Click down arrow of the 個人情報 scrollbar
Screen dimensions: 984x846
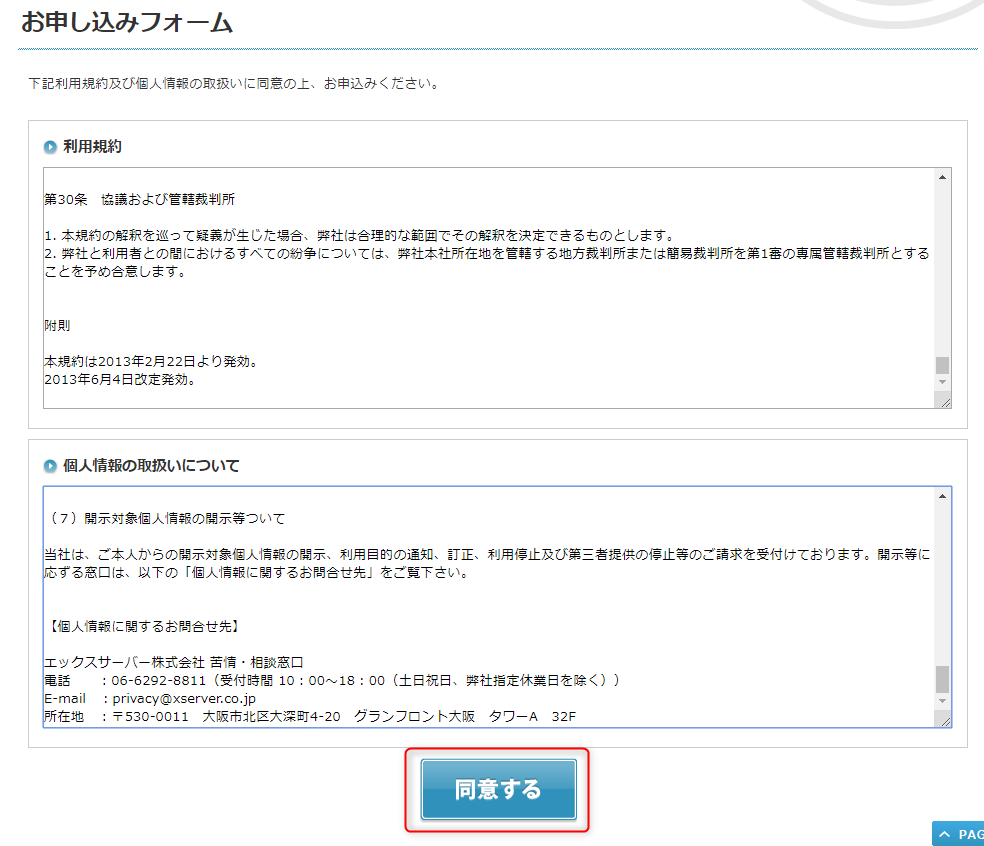click(x=942, y=701)
